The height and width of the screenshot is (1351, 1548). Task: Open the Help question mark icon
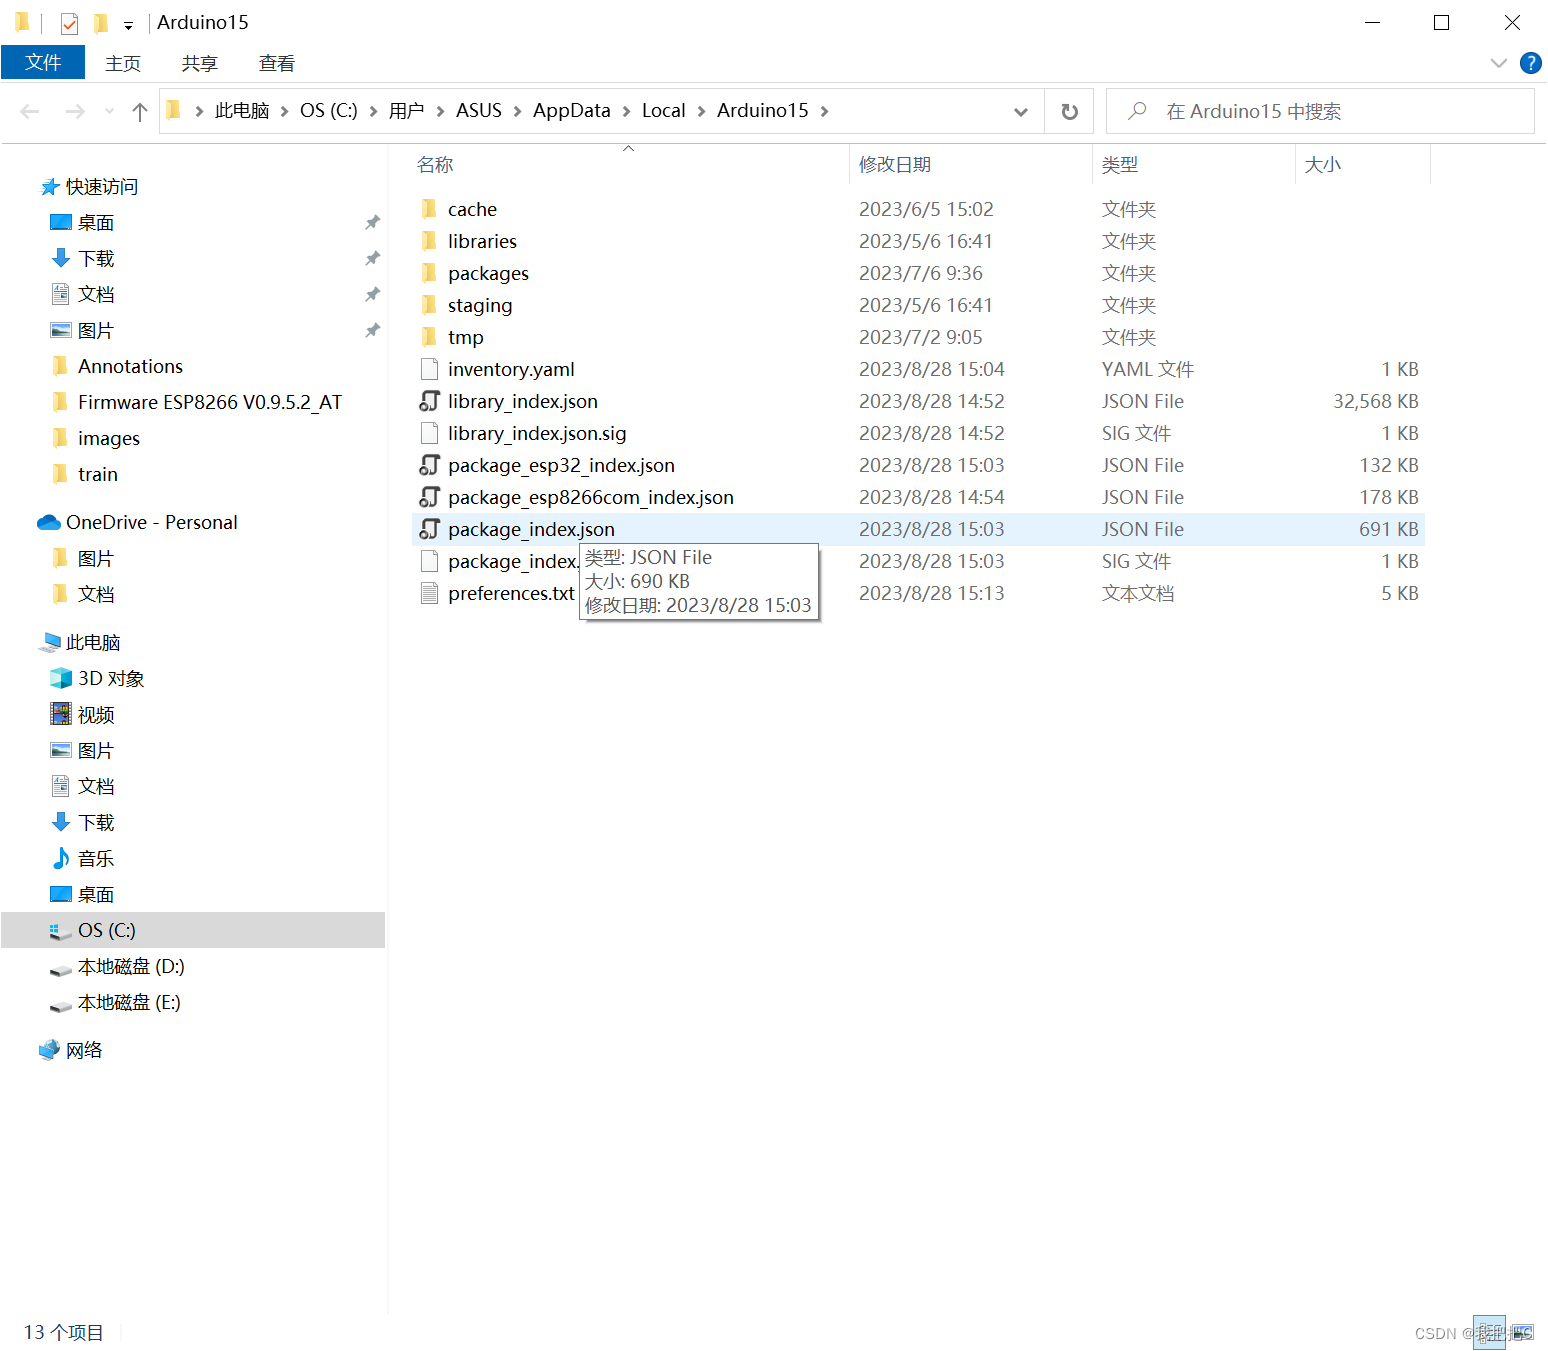pos(1530,63)
